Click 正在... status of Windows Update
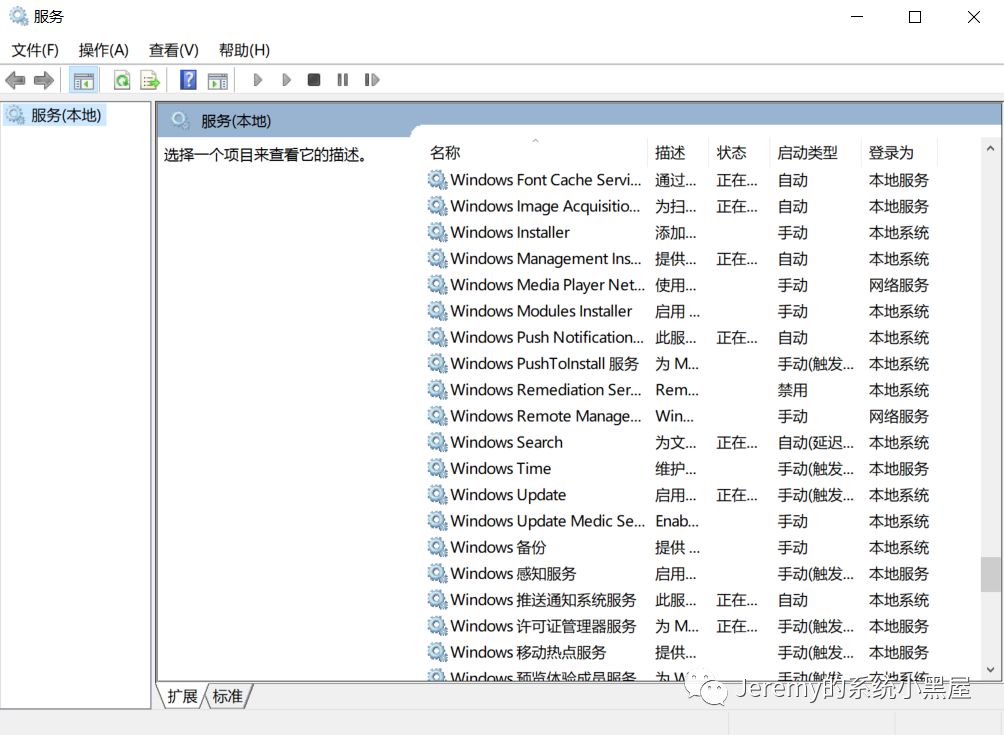Screen dimensions: 1004x735 737,495
